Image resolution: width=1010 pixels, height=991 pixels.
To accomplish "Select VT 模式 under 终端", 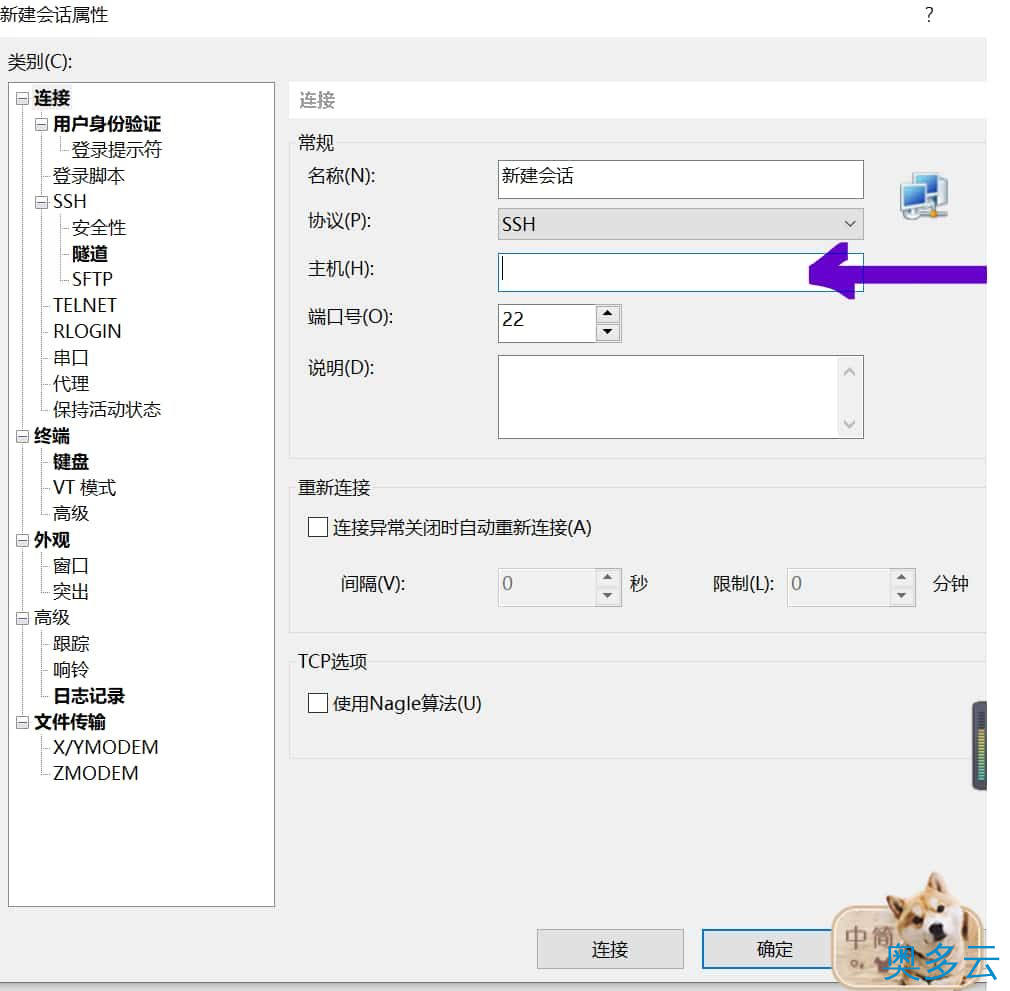I will coord(84,487).
